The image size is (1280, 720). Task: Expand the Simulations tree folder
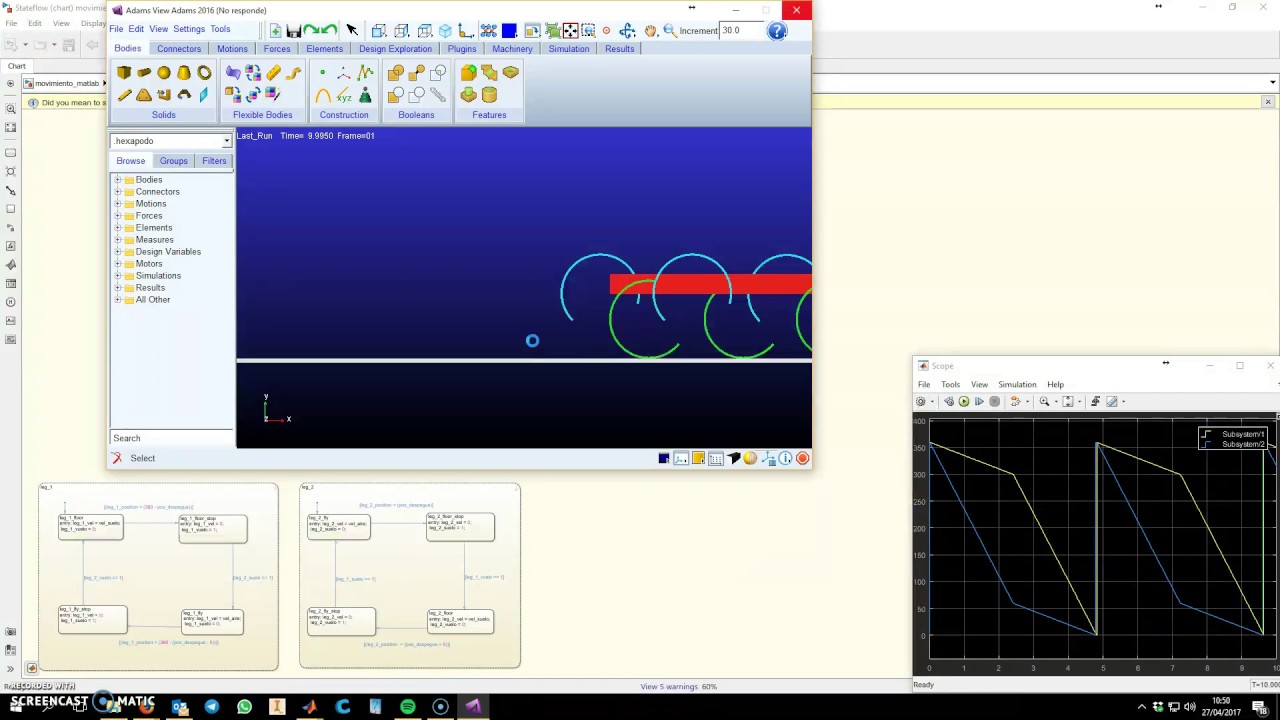coord(117,276)
